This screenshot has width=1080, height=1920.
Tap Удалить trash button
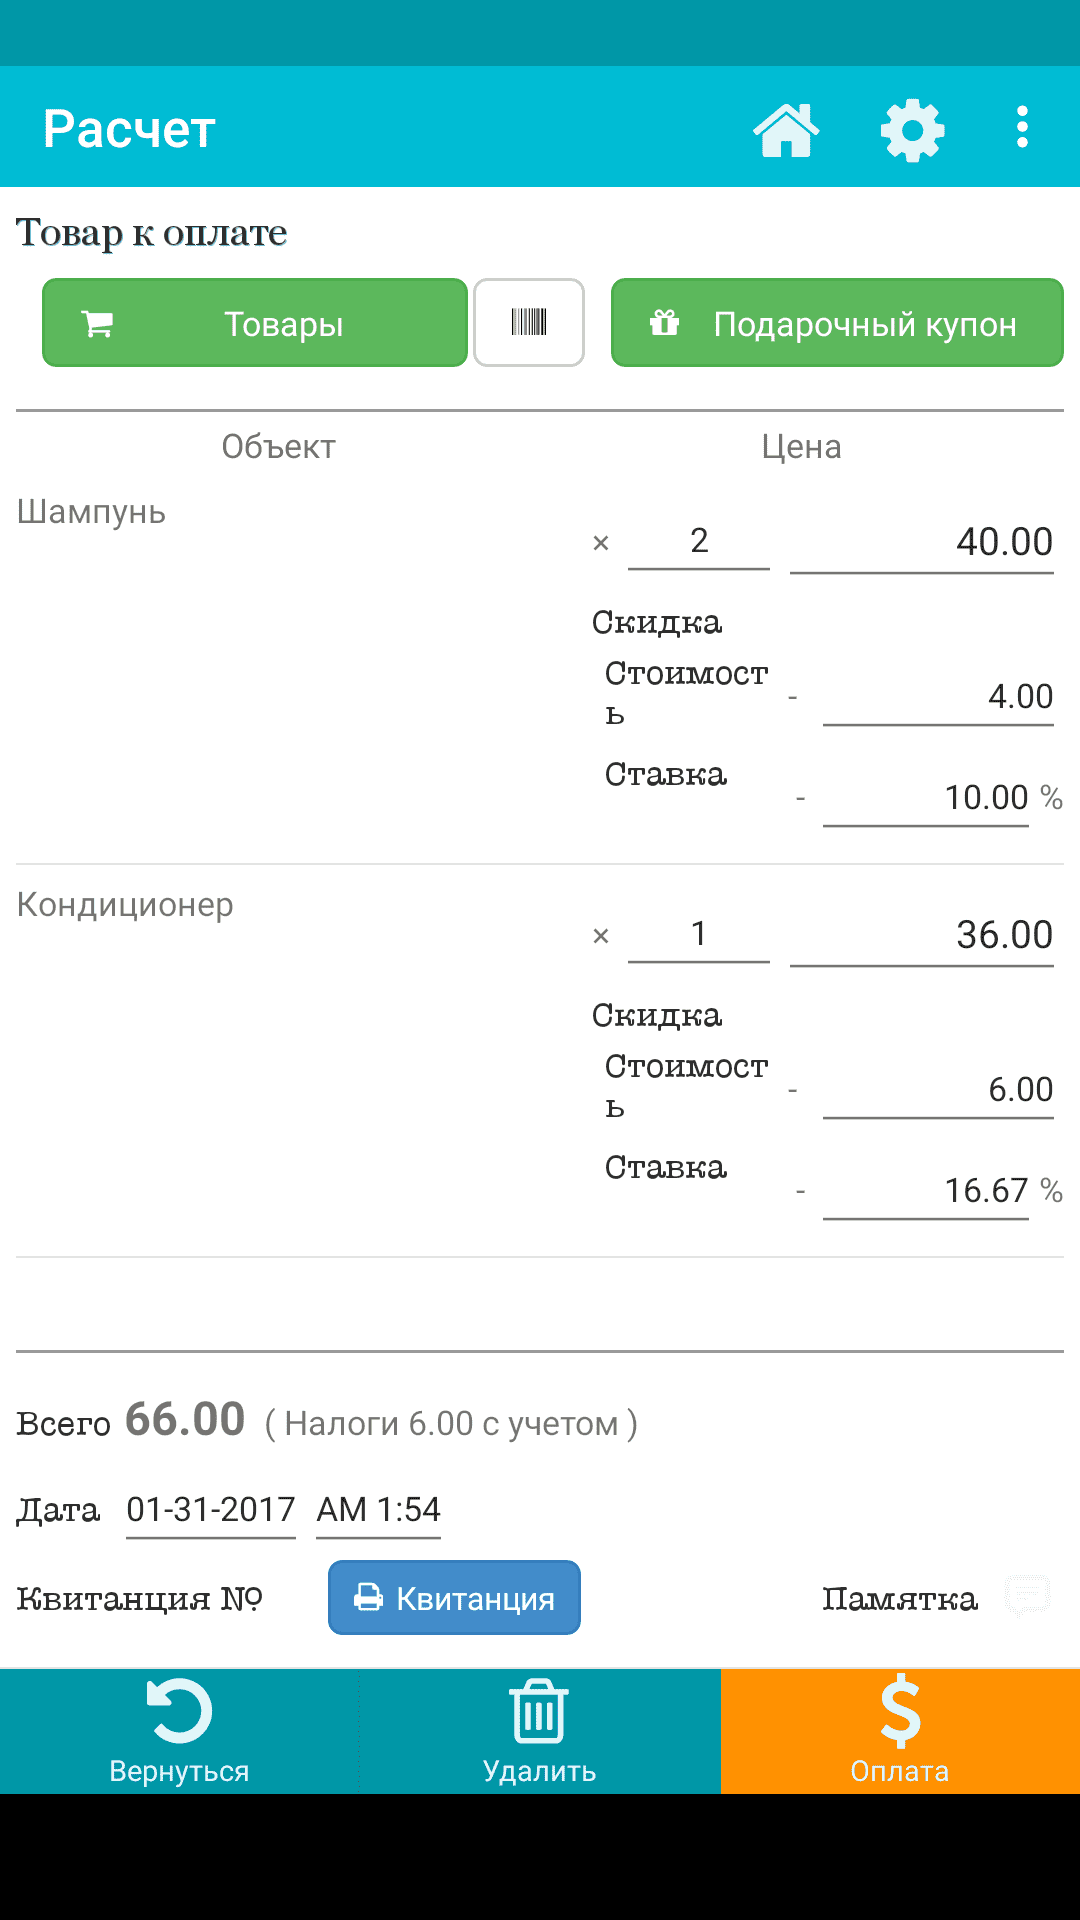click(539, 1730)
